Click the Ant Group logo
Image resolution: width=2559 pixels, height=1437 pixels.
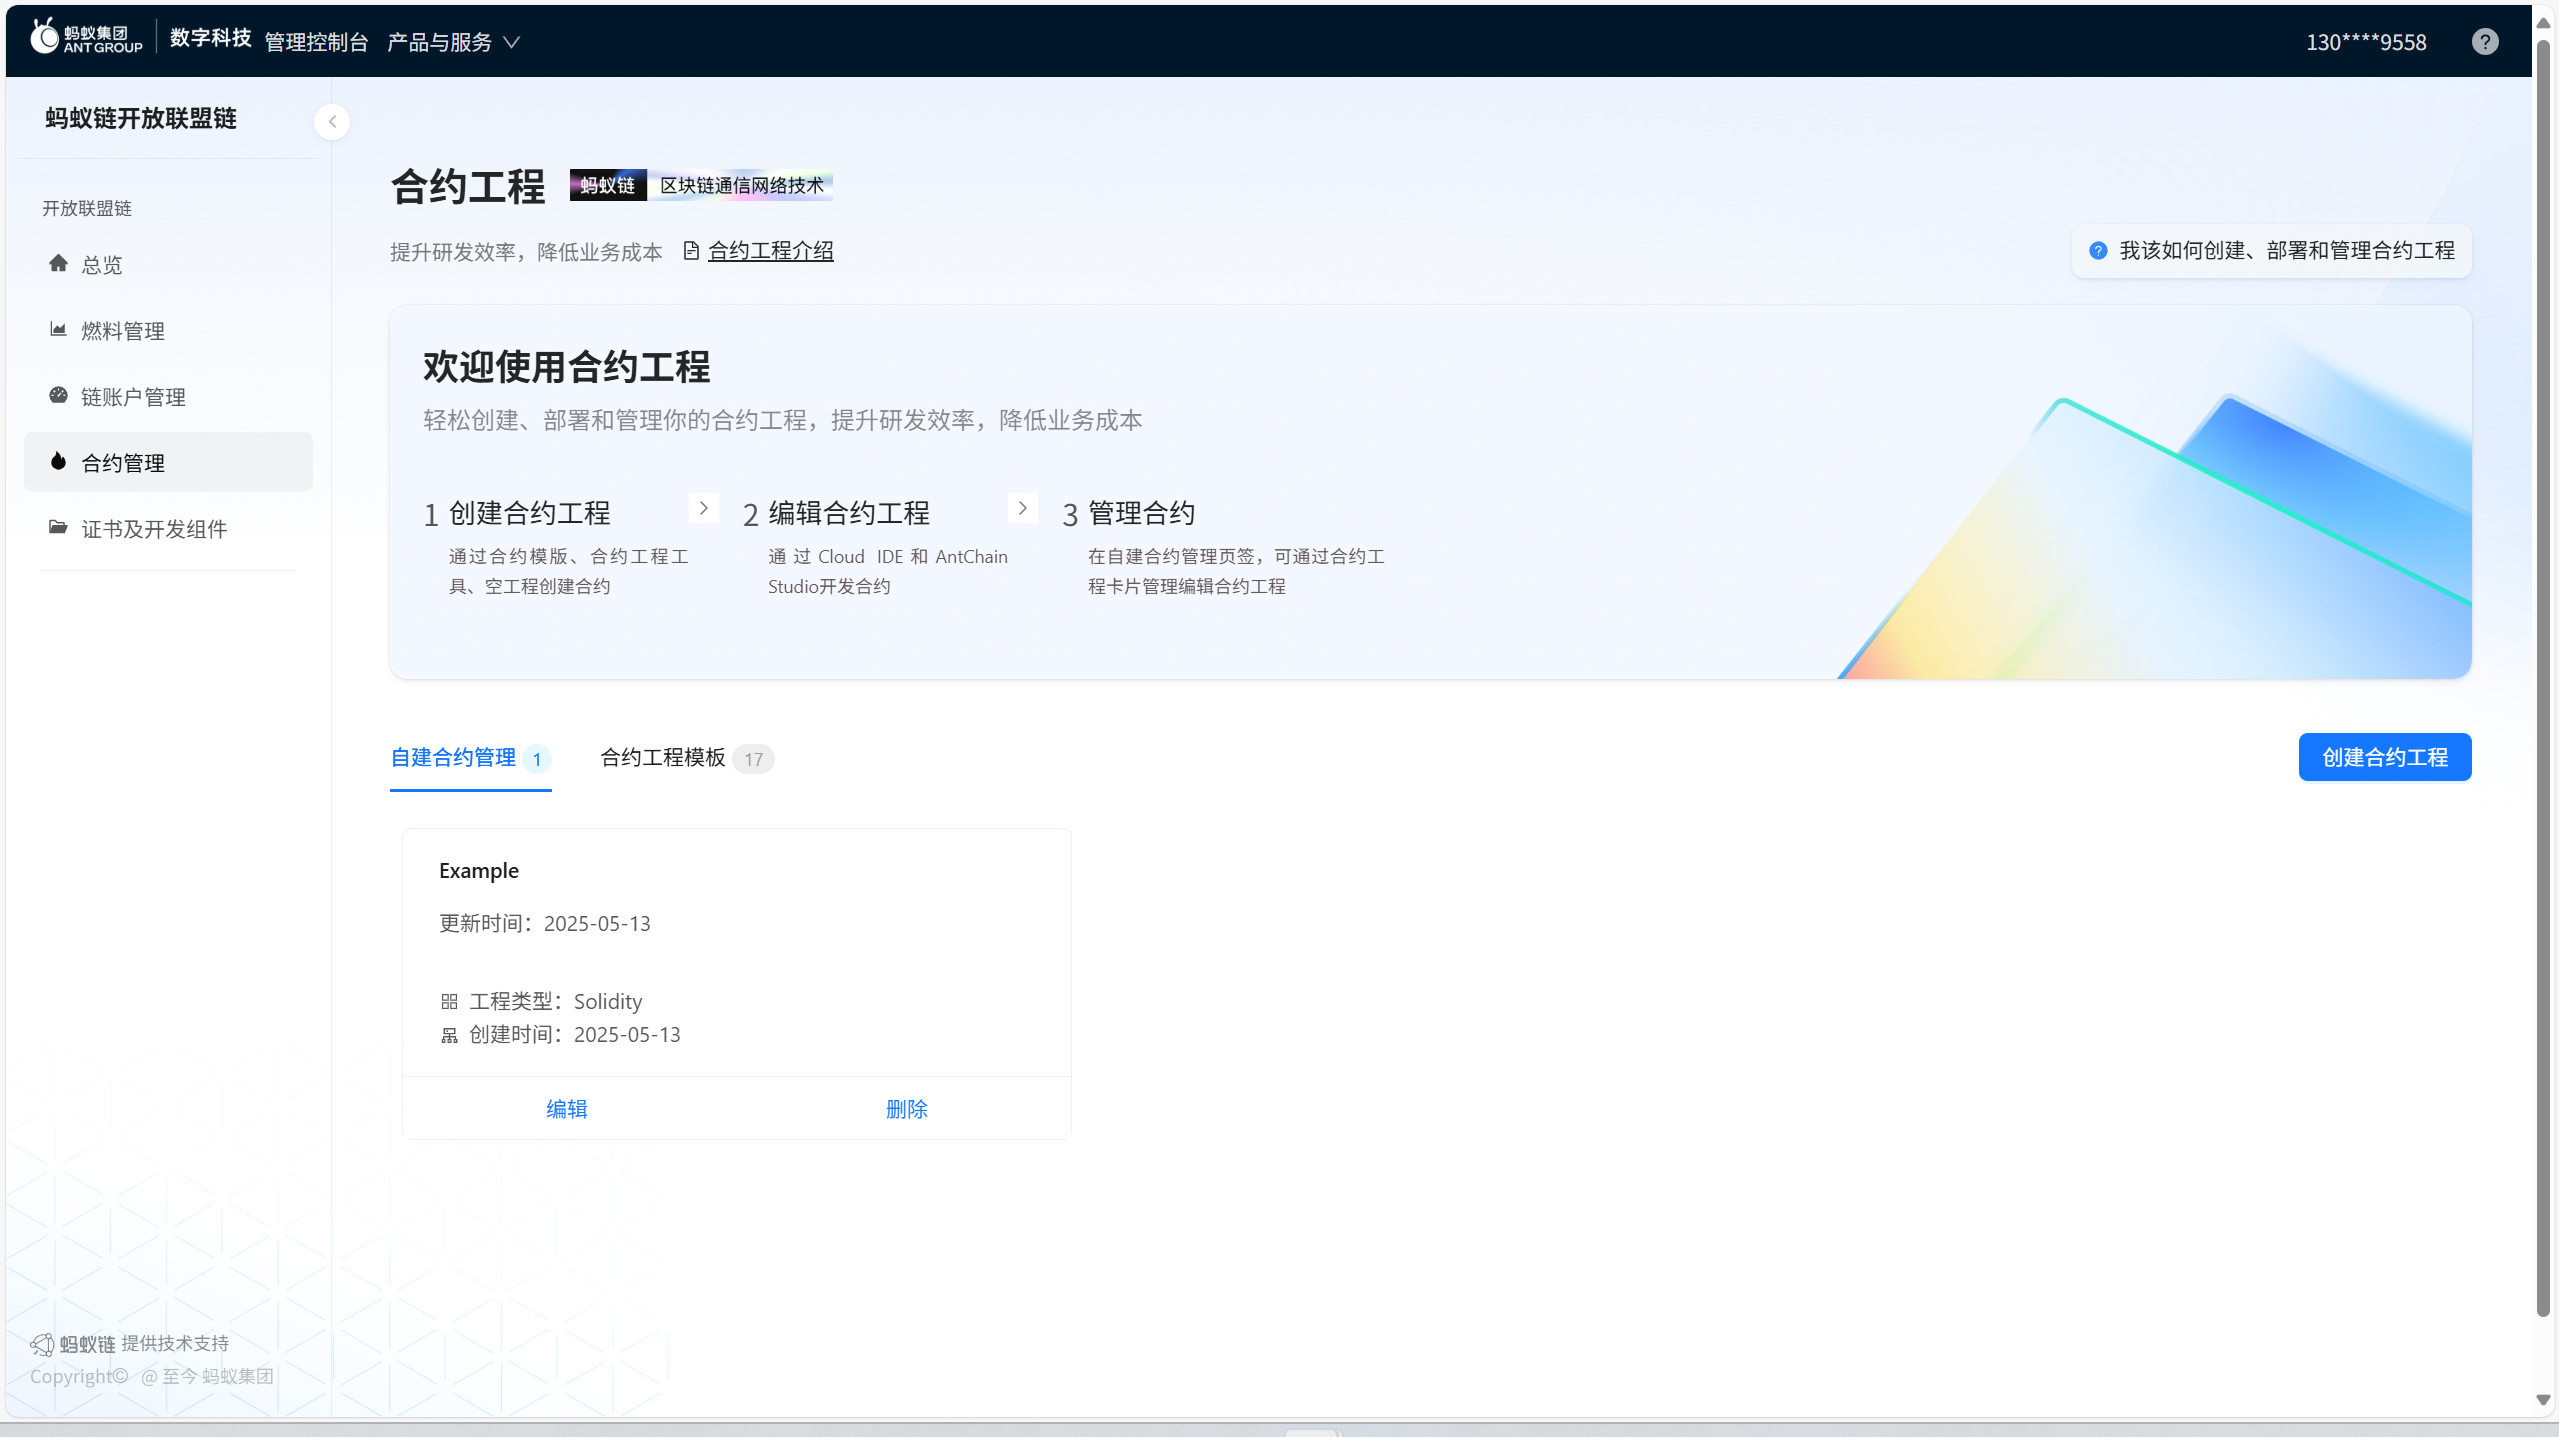pyautogui.click(x=86, y=38)
